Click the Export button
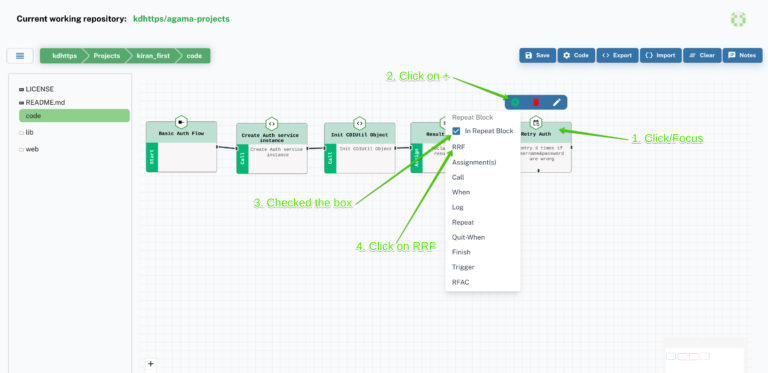768x373 pixels. [x=617, y=55]
